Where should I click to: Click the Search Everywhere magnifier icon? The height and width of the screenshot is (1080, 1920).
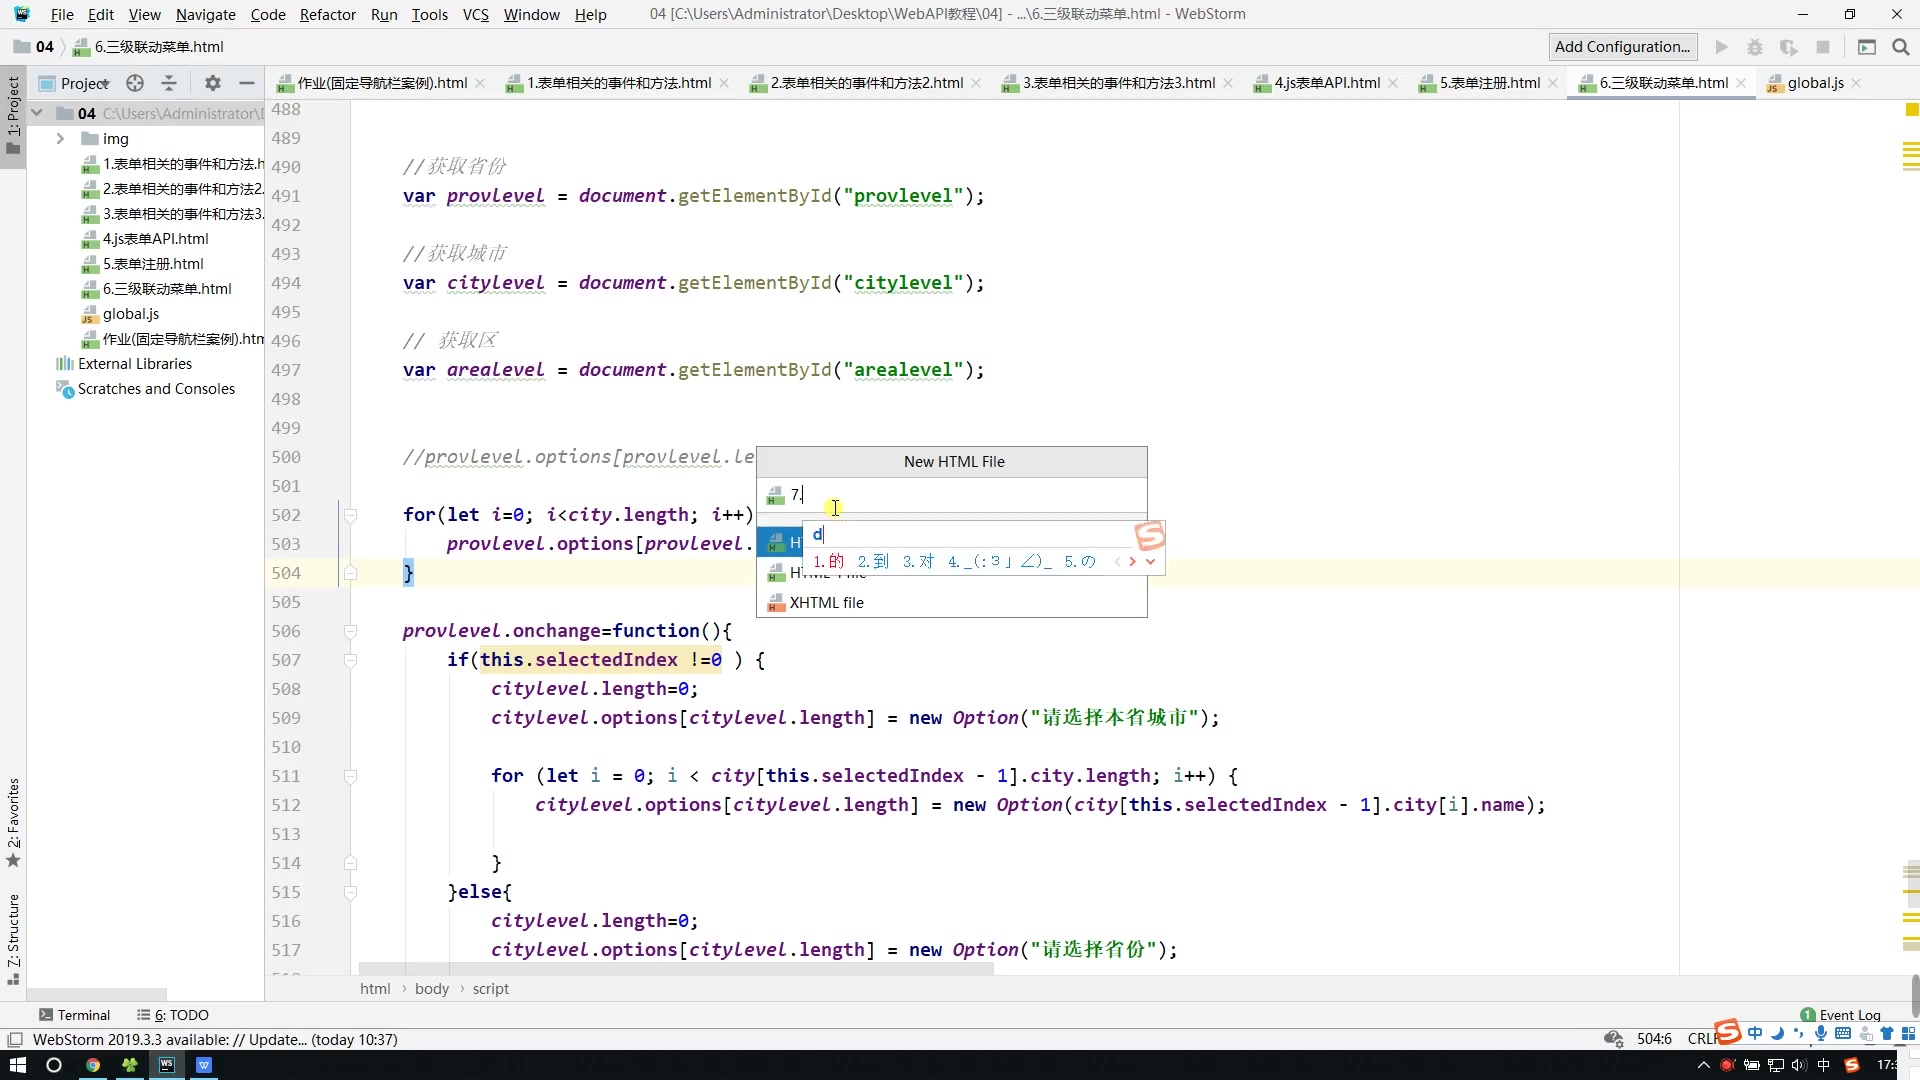click(1901, 47)
